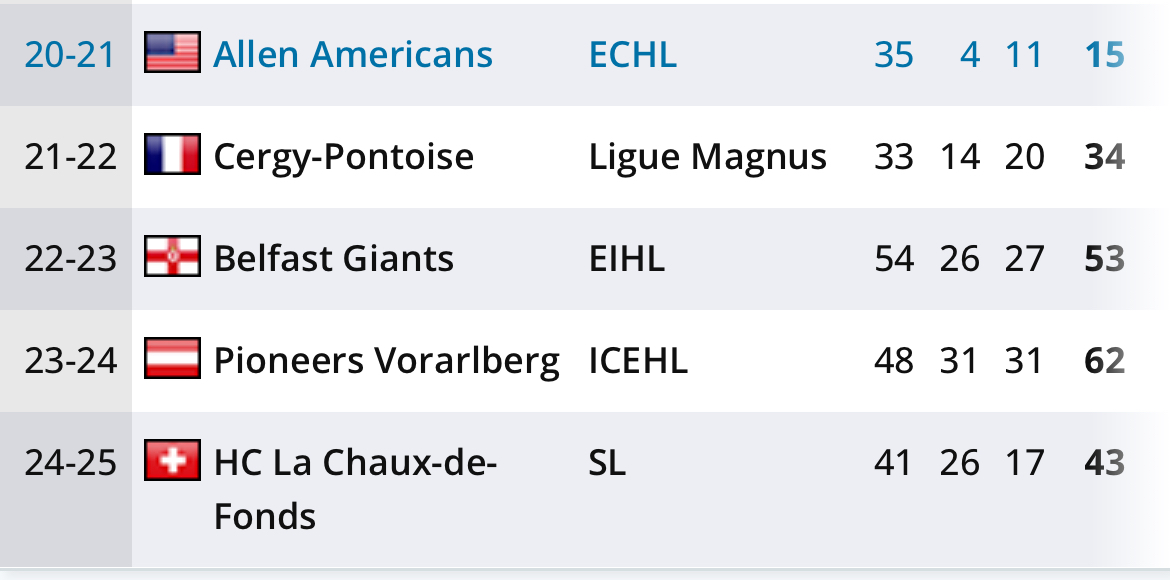The width and height of the screenshot is (1170, 580).
Task: Click the Austria flag icon
Action: pos(172,360)
